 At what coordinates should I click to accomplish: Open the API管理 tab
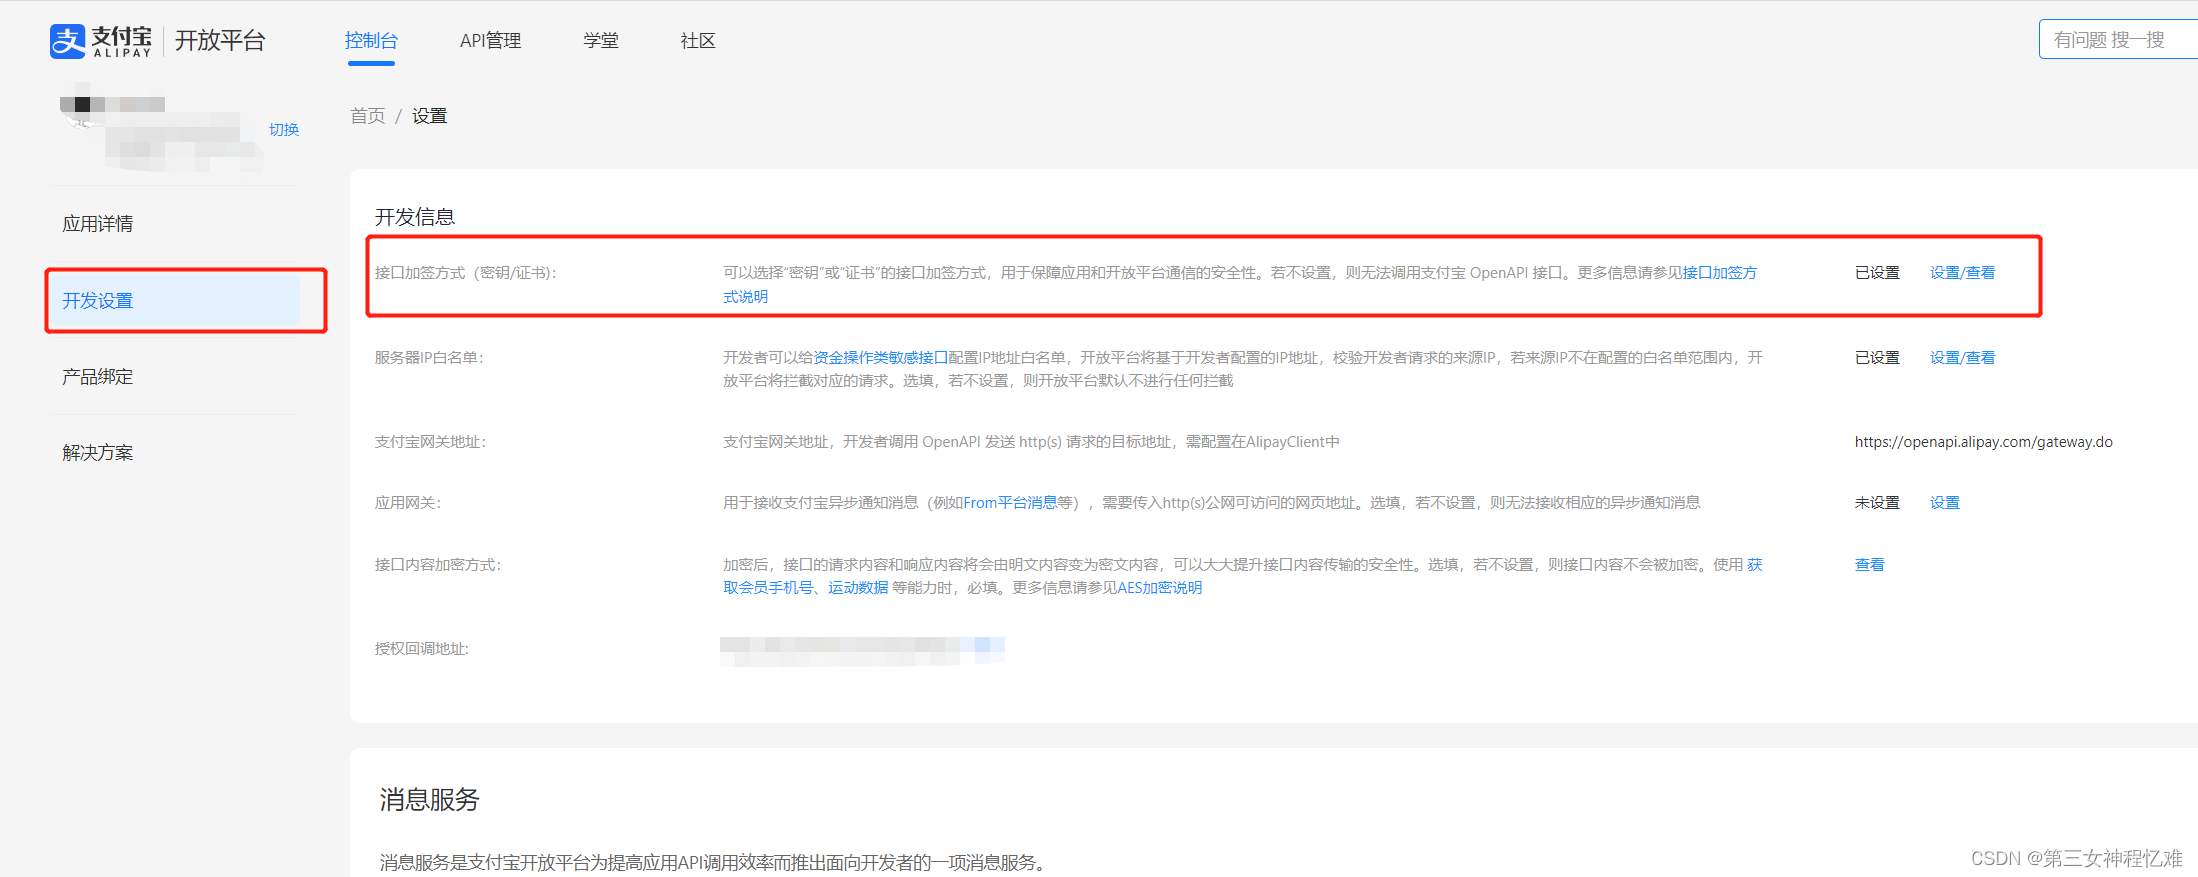coord(490,41)
